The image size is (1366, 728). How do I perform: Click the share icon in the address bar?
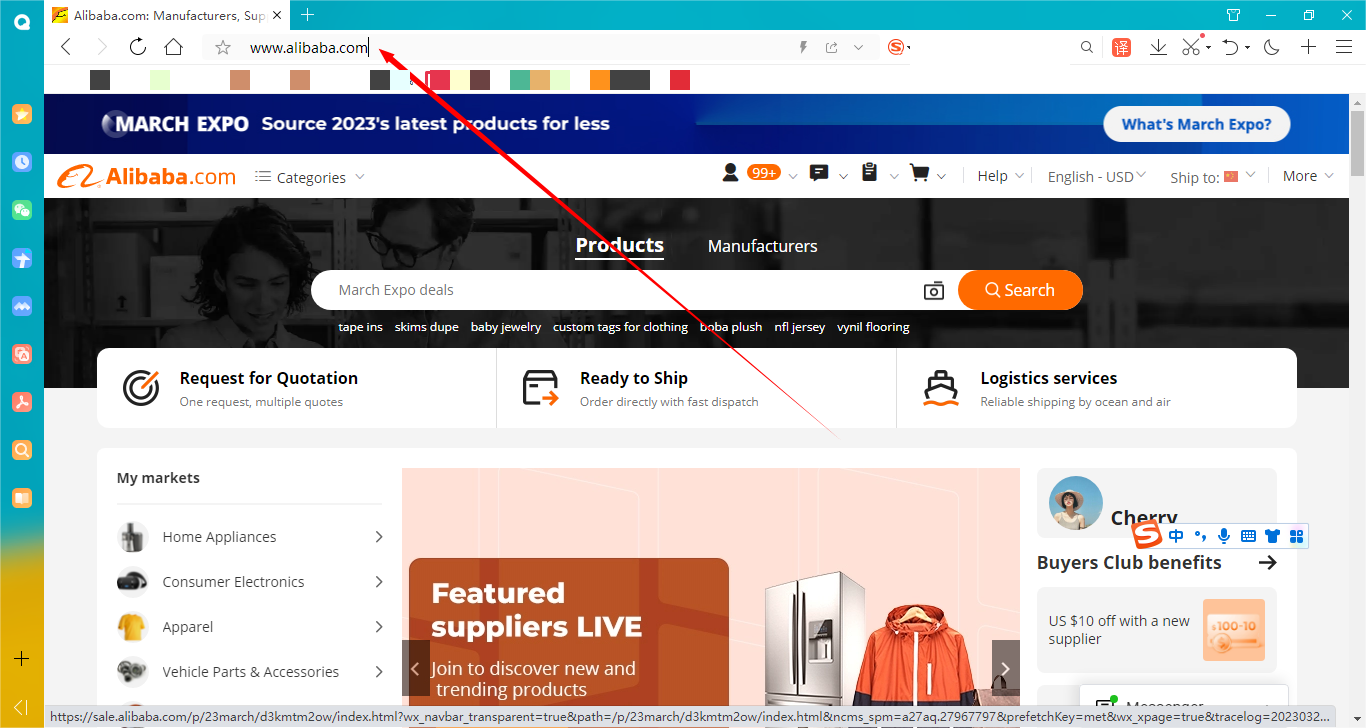coord(831,47)
